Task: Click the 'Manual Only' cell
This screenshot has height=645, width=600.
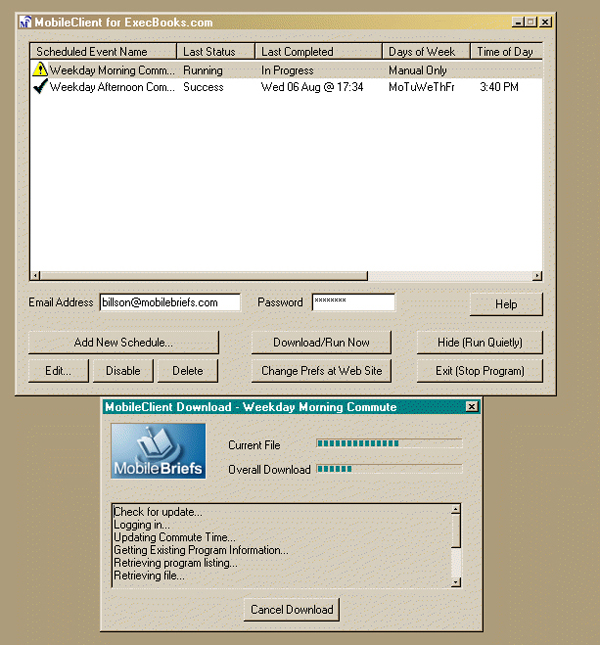Action: coord(417,70)
